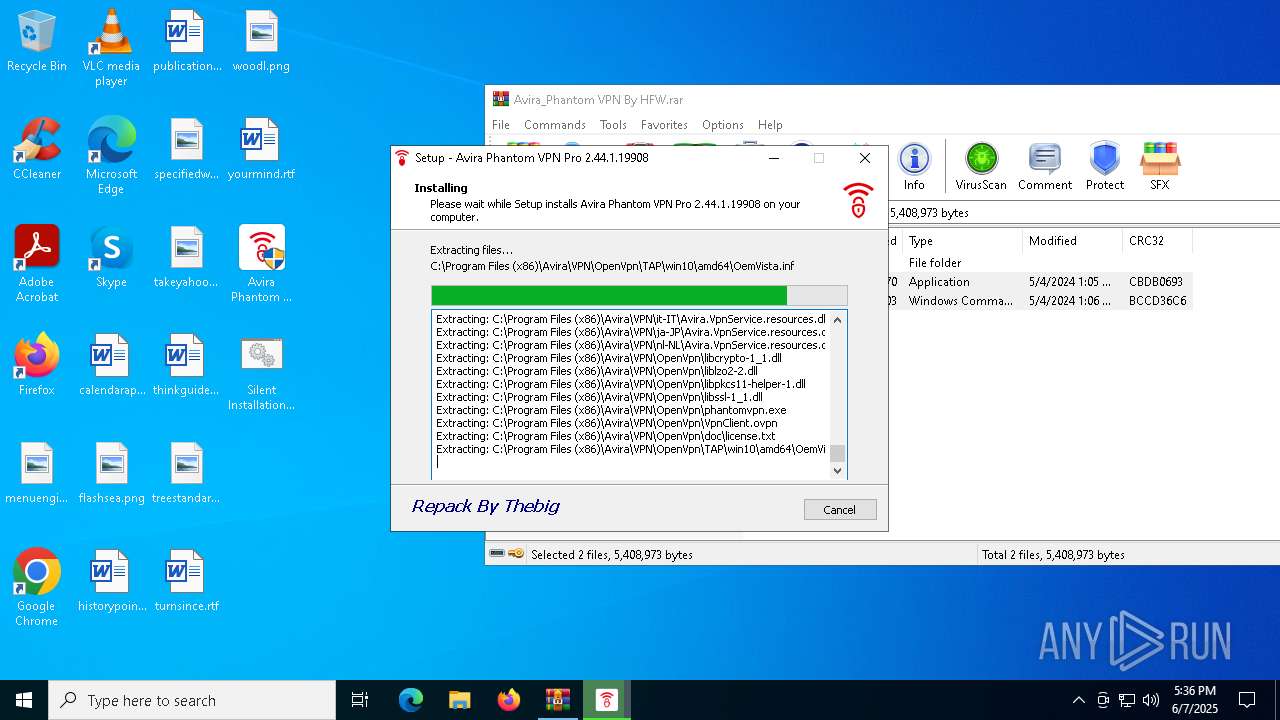Sort WinRAR list by Modified column
The width and height of the screenshot is (1280, 720).
pos(1072,241)
